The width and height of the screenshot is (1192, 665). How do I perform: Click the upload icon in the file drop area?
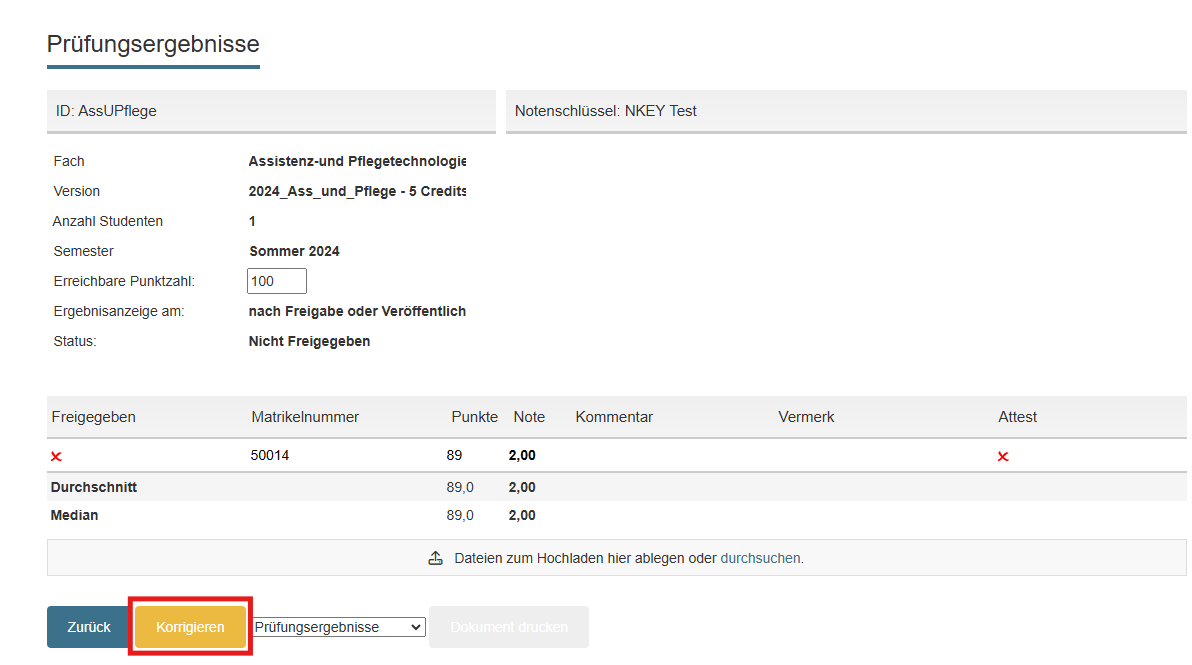coord(436,559)
